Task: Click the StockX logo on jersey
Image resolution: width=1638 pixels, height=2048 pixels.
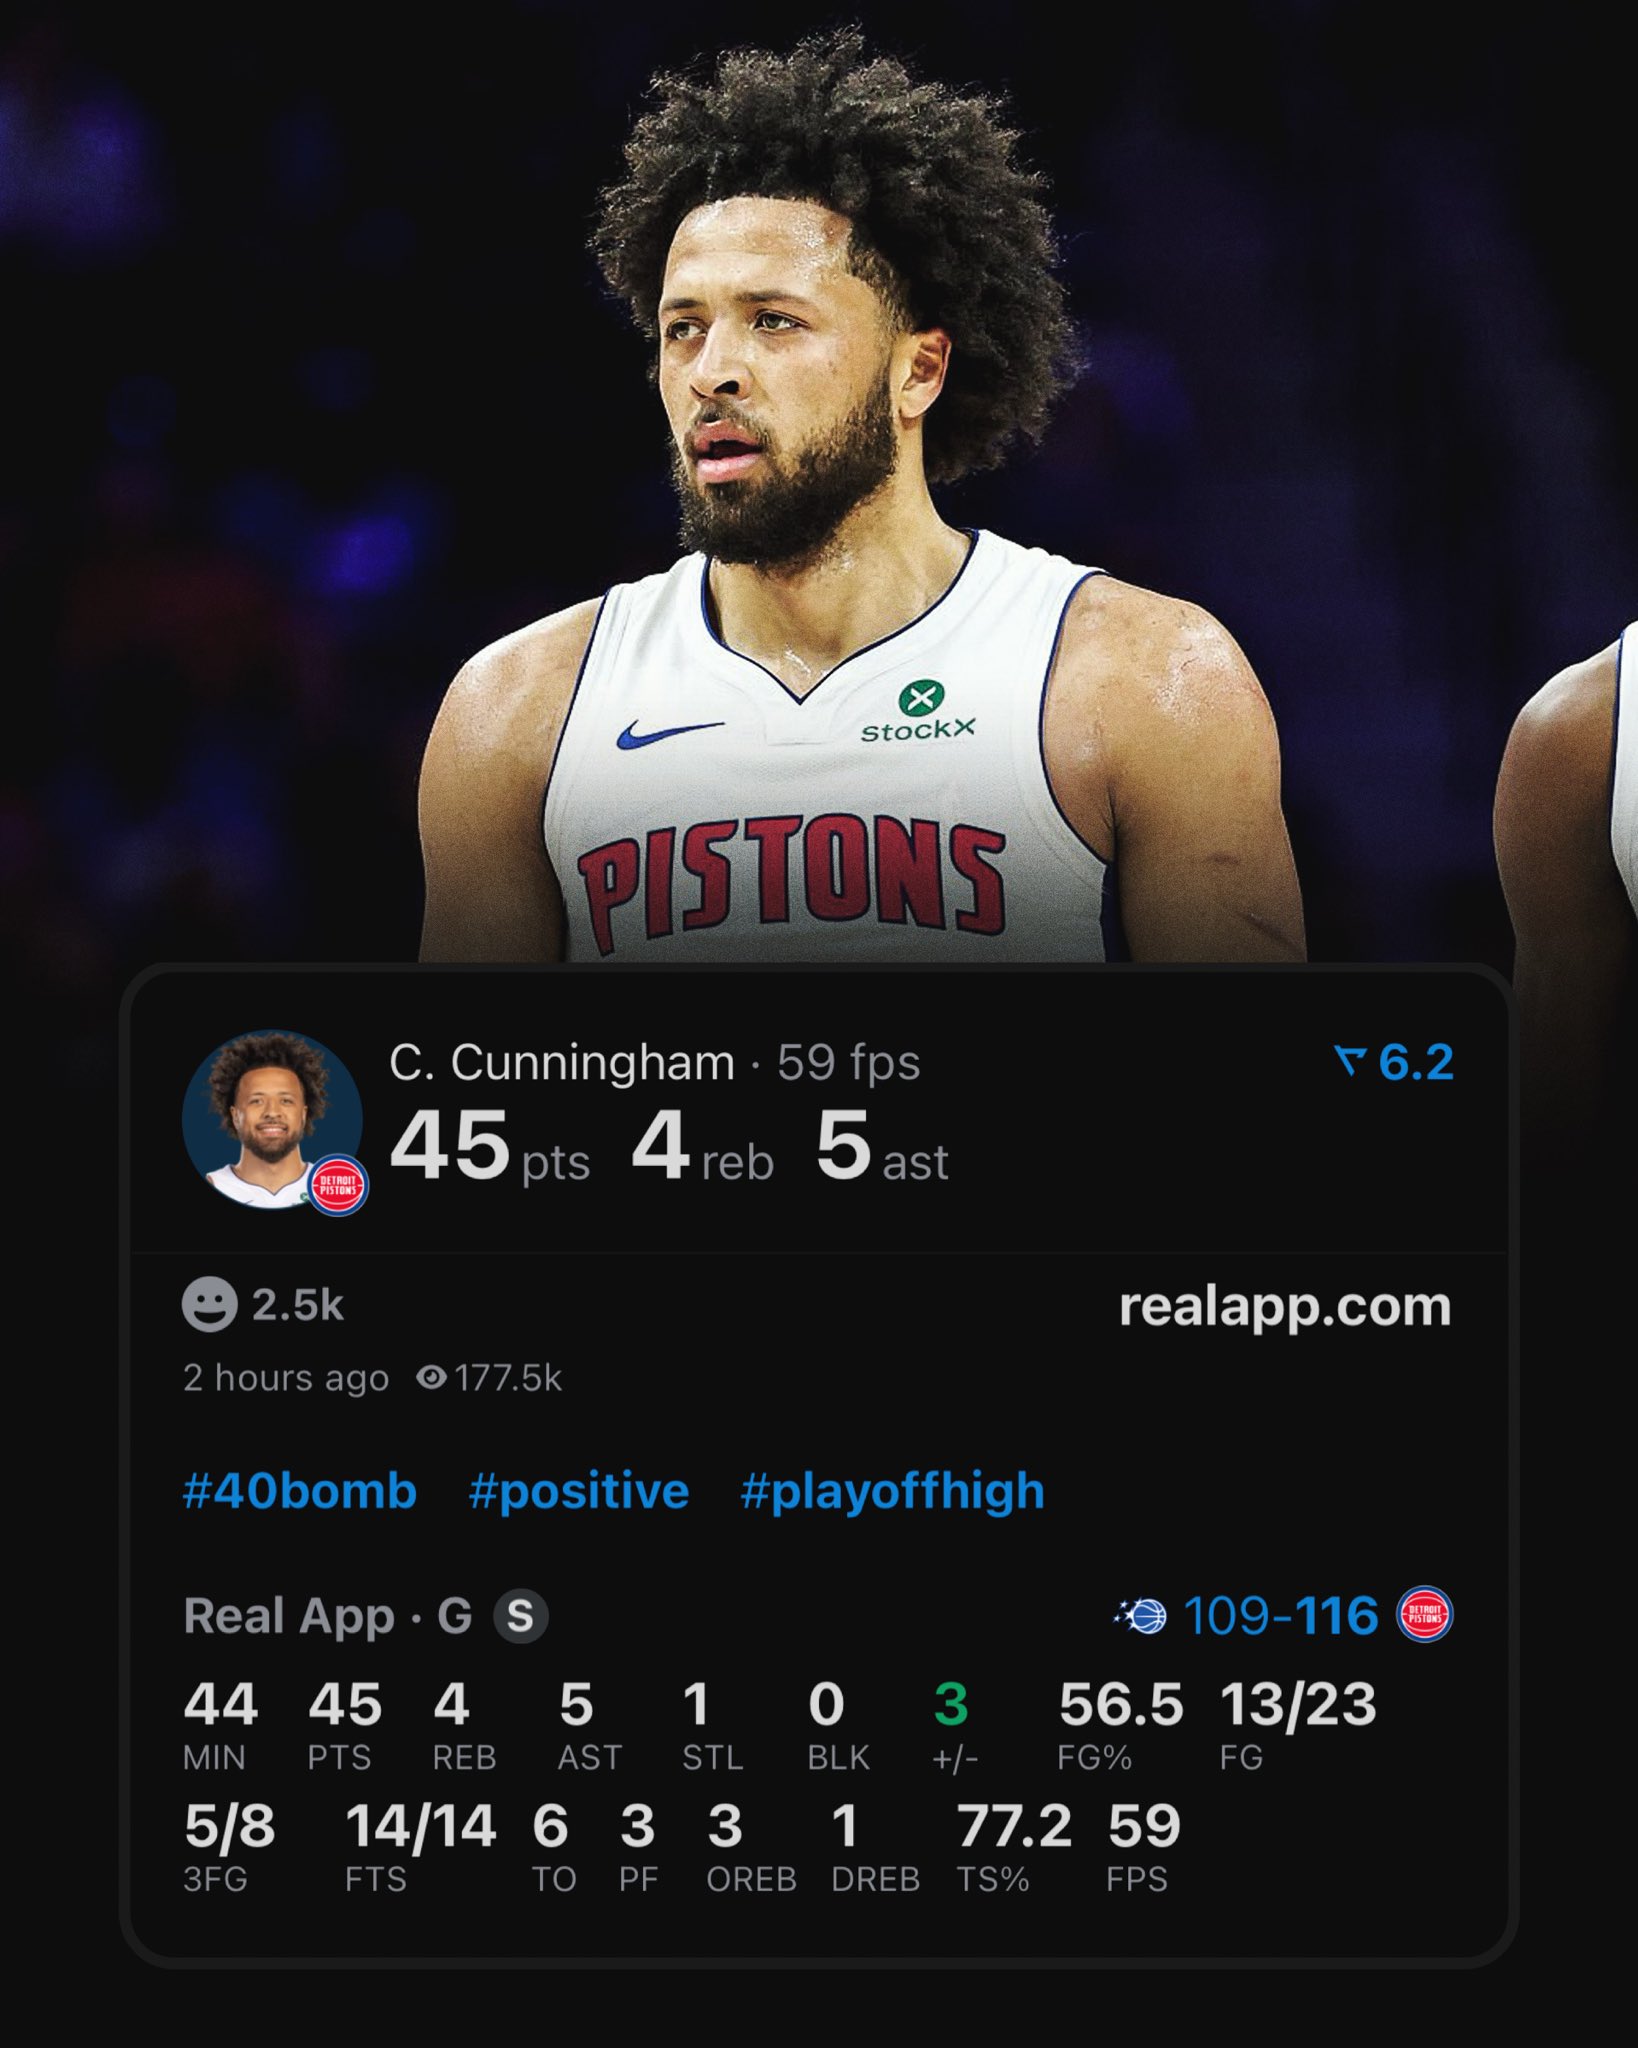Action: point(918,711)
